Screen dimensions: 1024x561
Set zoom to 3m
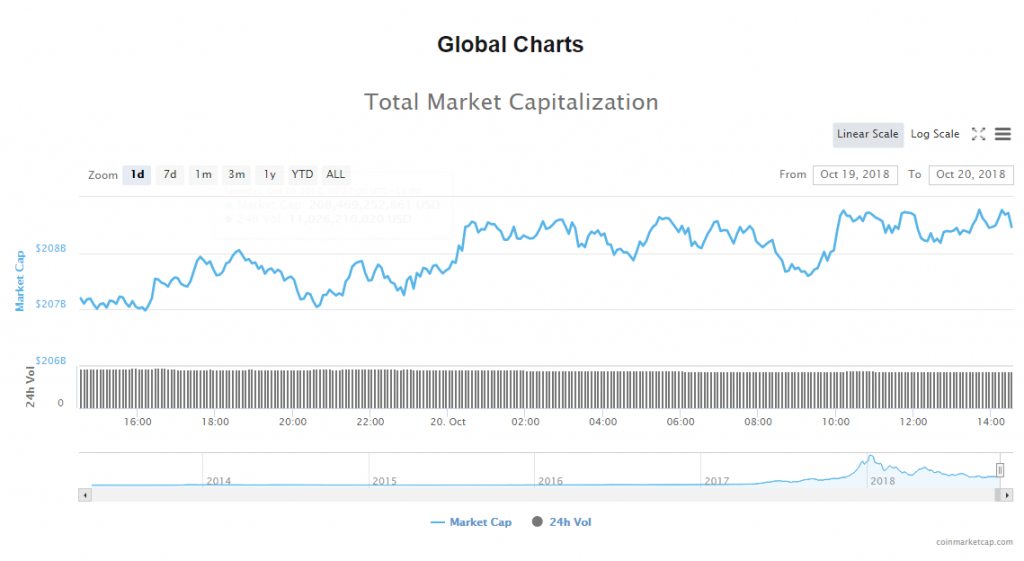click(x=236, y=174)
